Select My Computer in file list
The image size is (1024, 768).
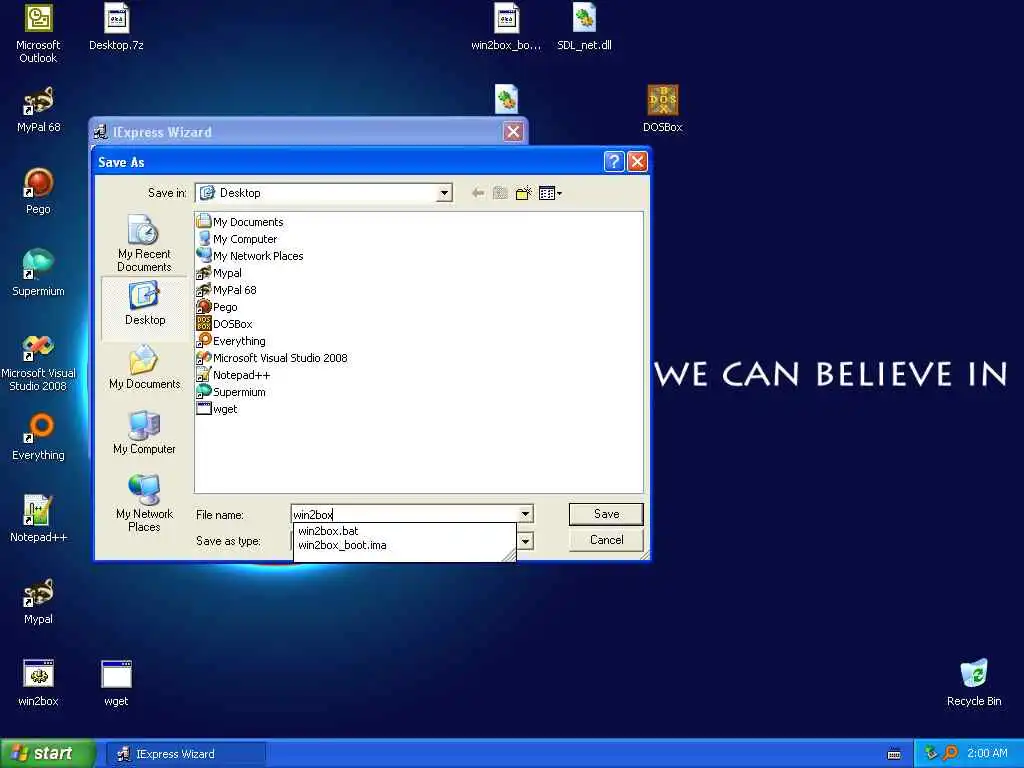pos(237,239)
